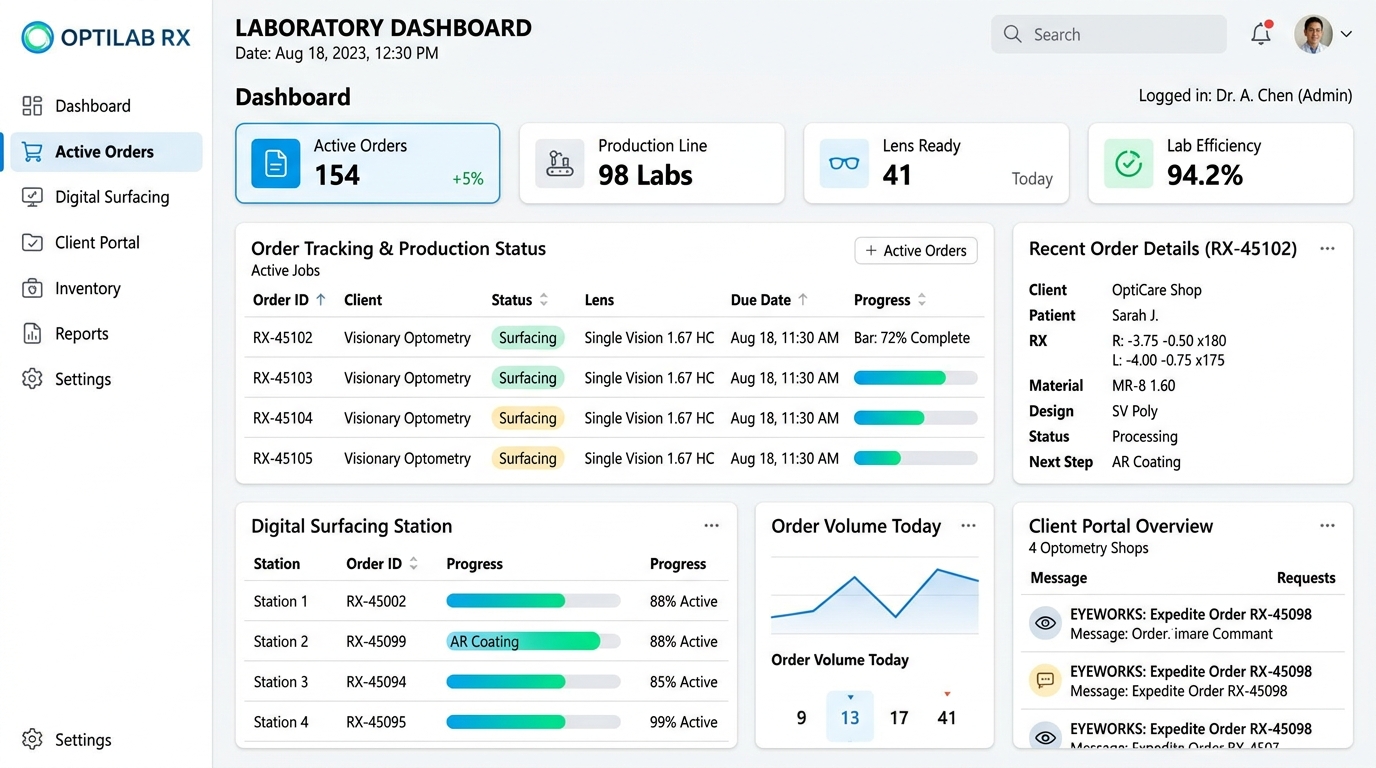The width and height of the screenshot is (1376, 768).
Task: Click the Active Orders document icon tile
Action: tap(276, 163)
